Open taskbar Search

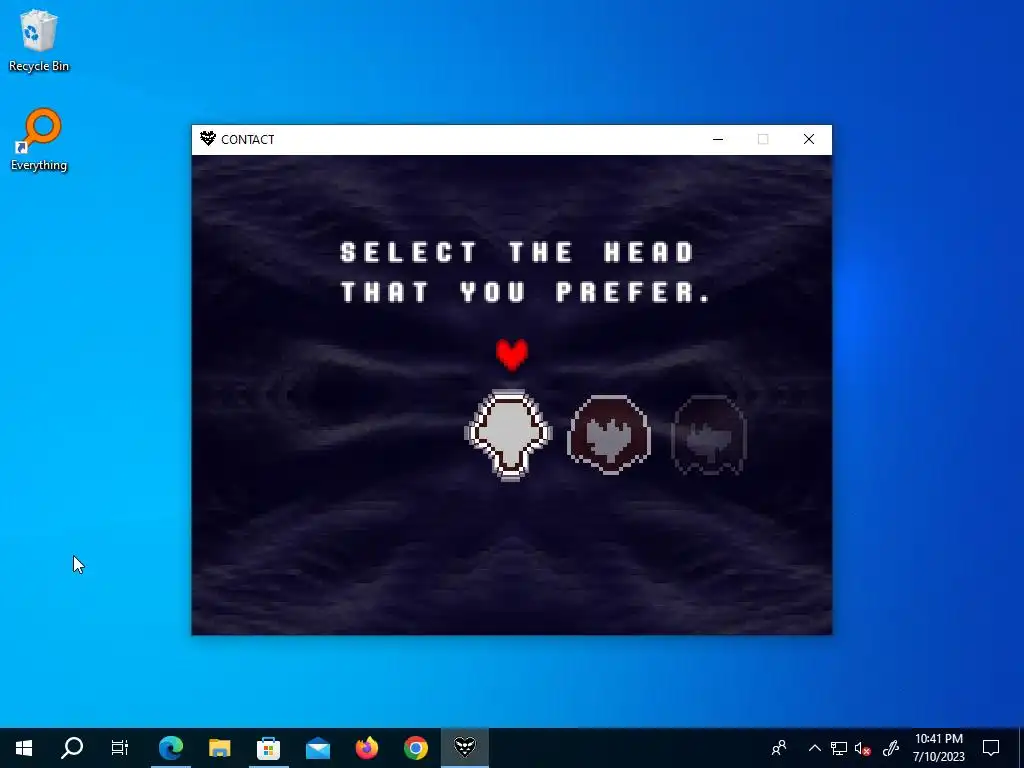[72, 748]
